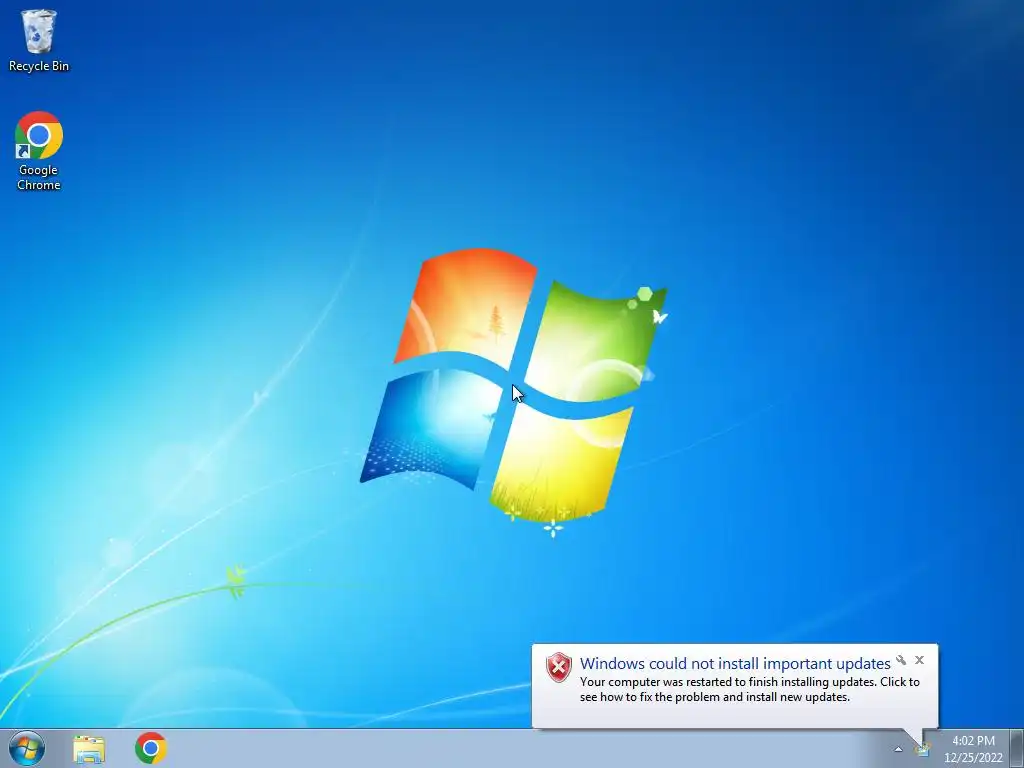Close the update failure notification balloon
1024x768 pixels.
tap(920, 660)
